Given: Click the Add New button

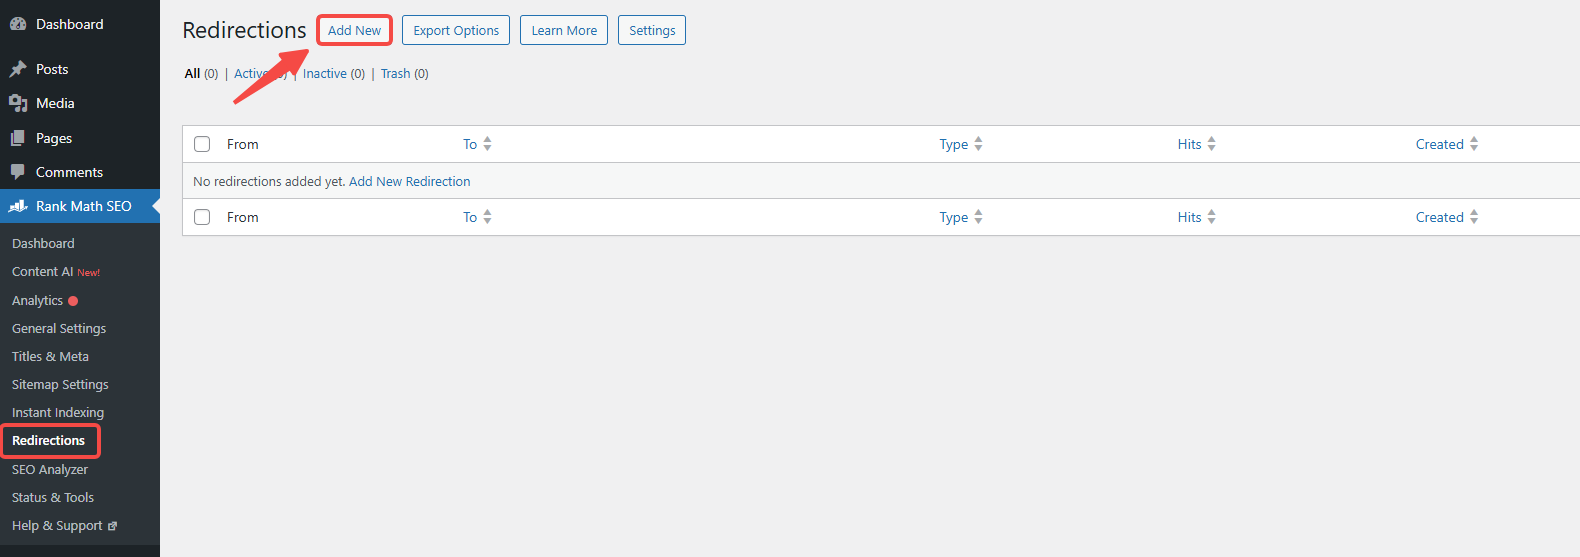Looking at the screenshot, I should tap(354, 30).
